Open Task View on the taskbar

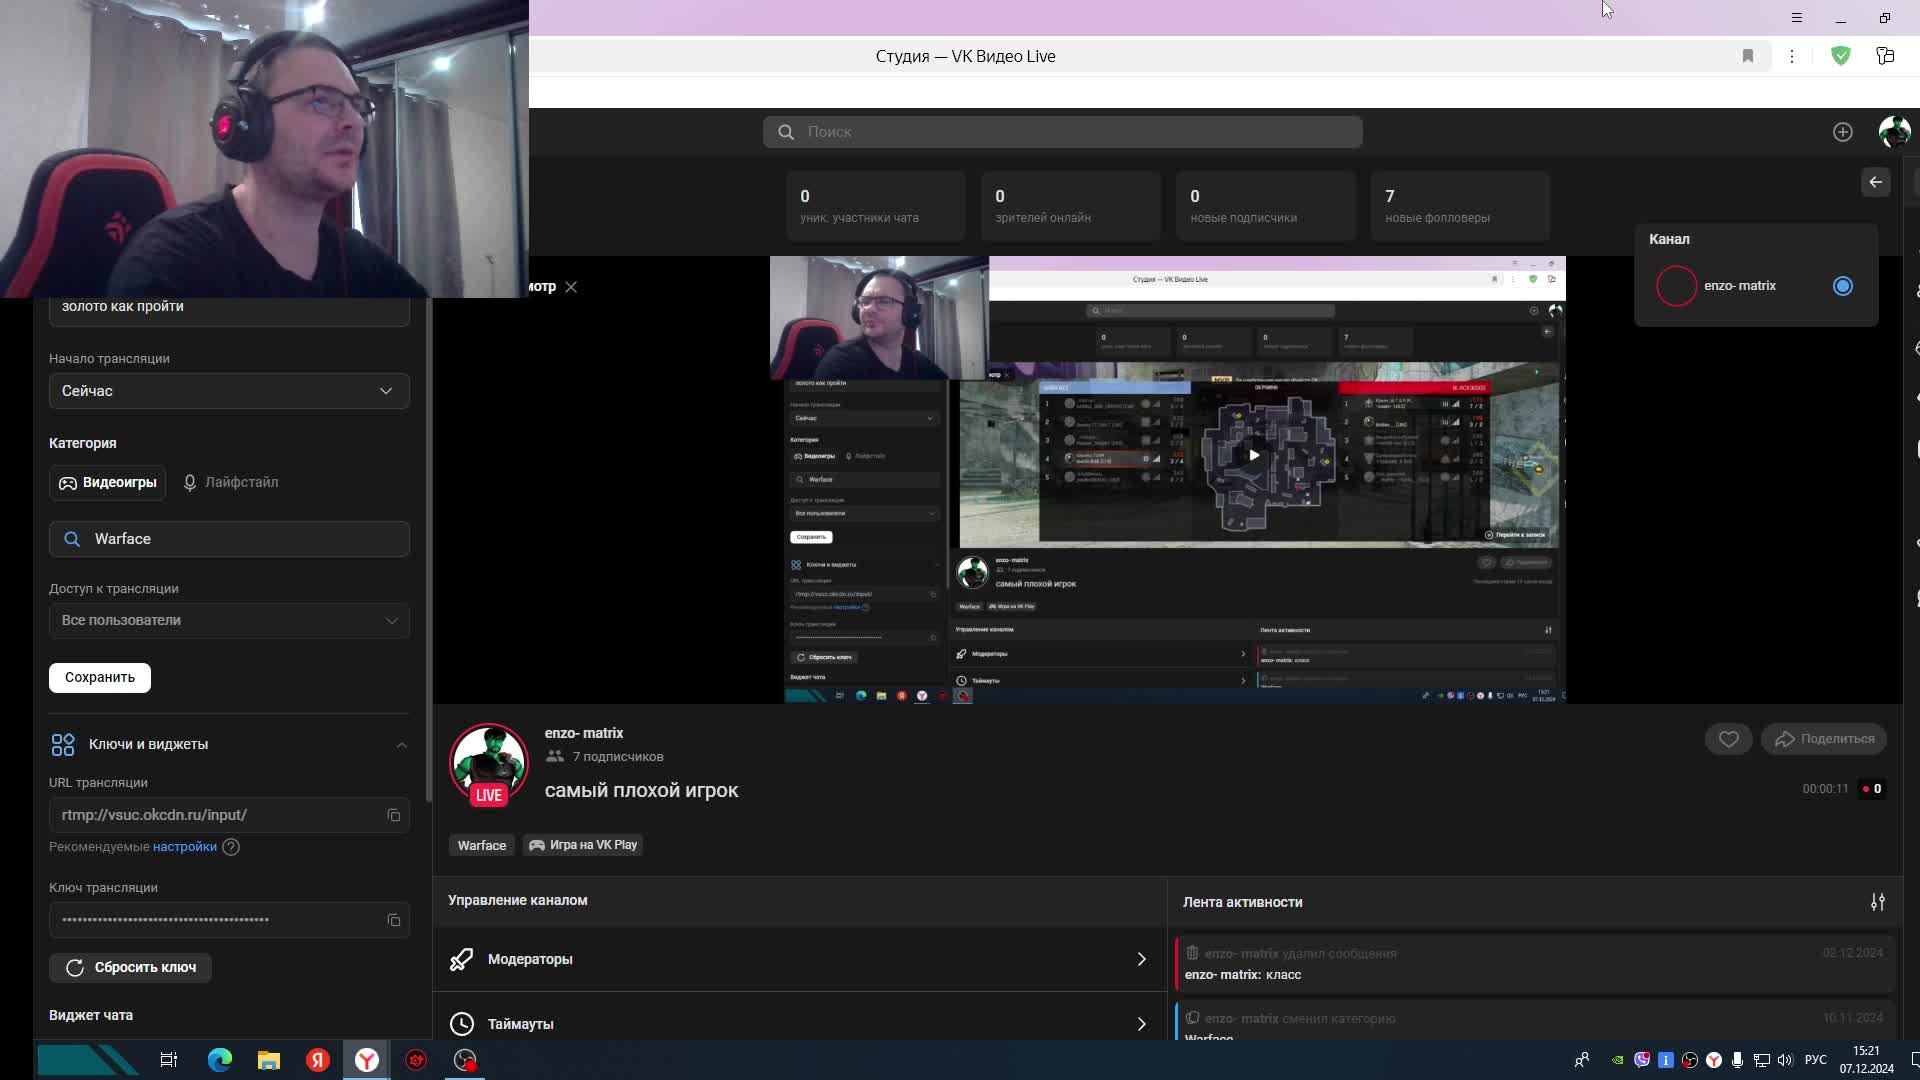(169, 1060)
